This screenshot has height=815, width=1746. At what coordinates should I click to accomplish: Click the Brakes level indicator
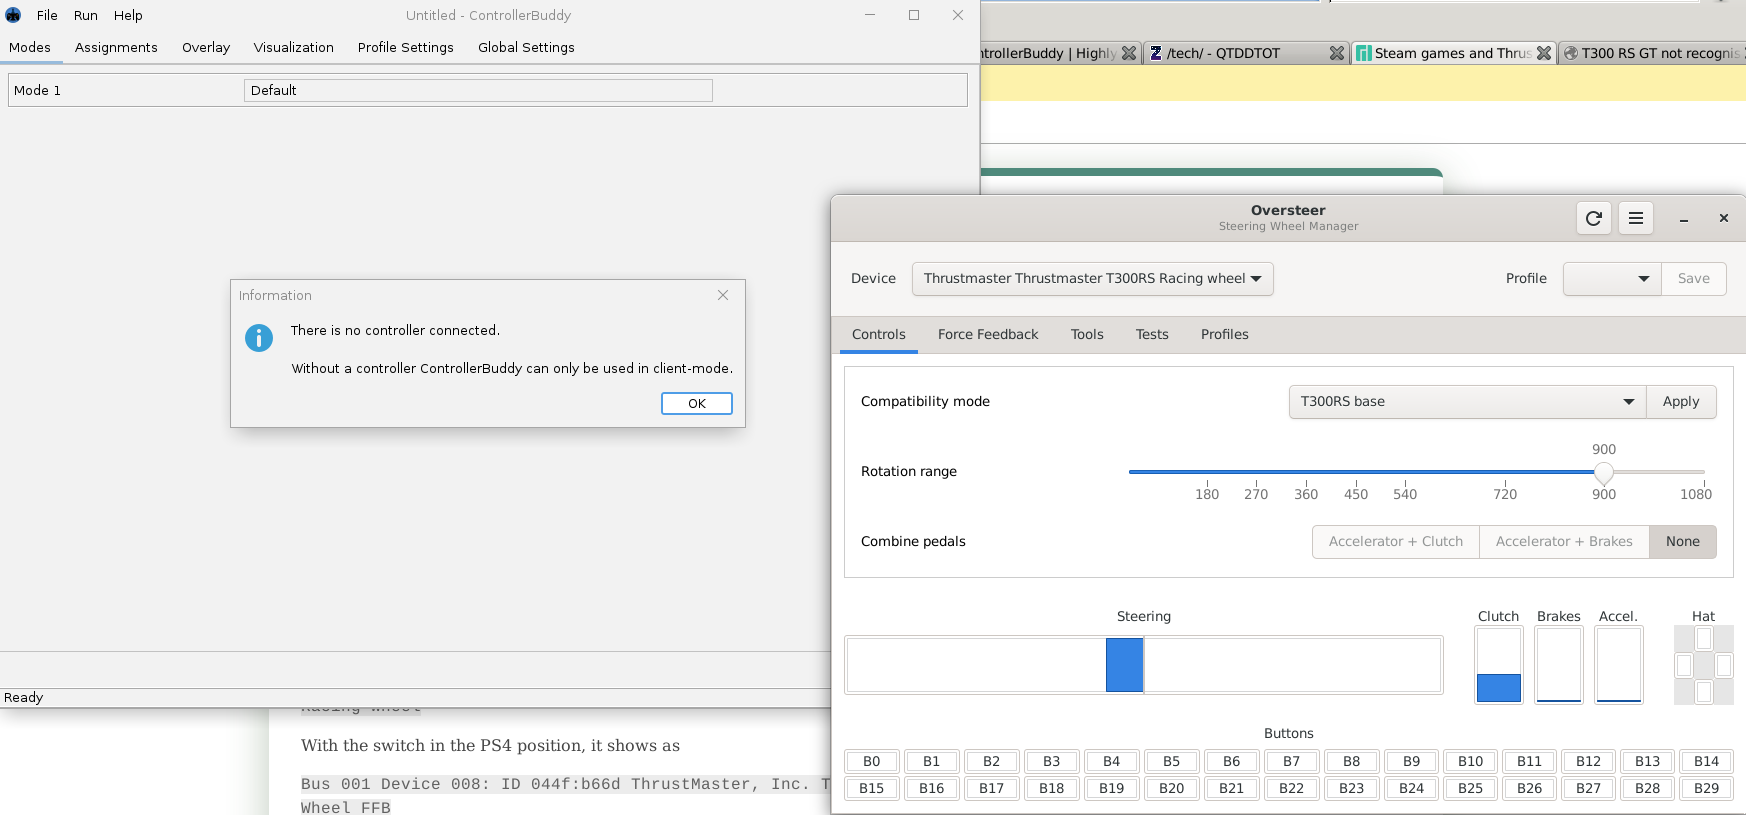coord(1559,665)
